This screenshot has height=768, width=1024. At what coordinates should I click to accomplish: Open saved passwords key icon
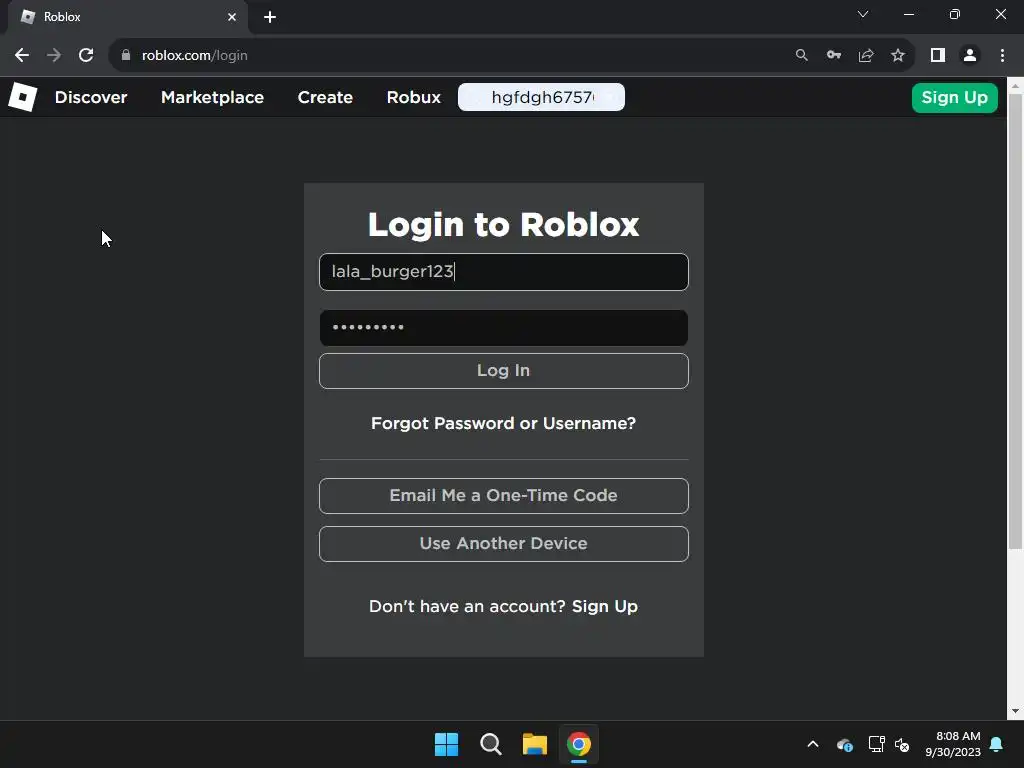point(834,56)
